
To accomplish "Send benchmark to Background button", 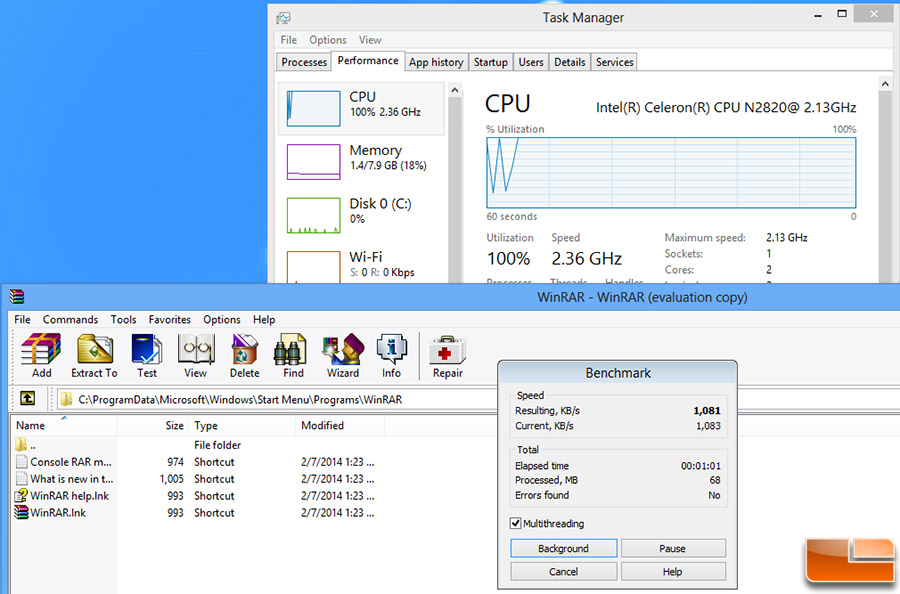I will click(x=563, y=548).
